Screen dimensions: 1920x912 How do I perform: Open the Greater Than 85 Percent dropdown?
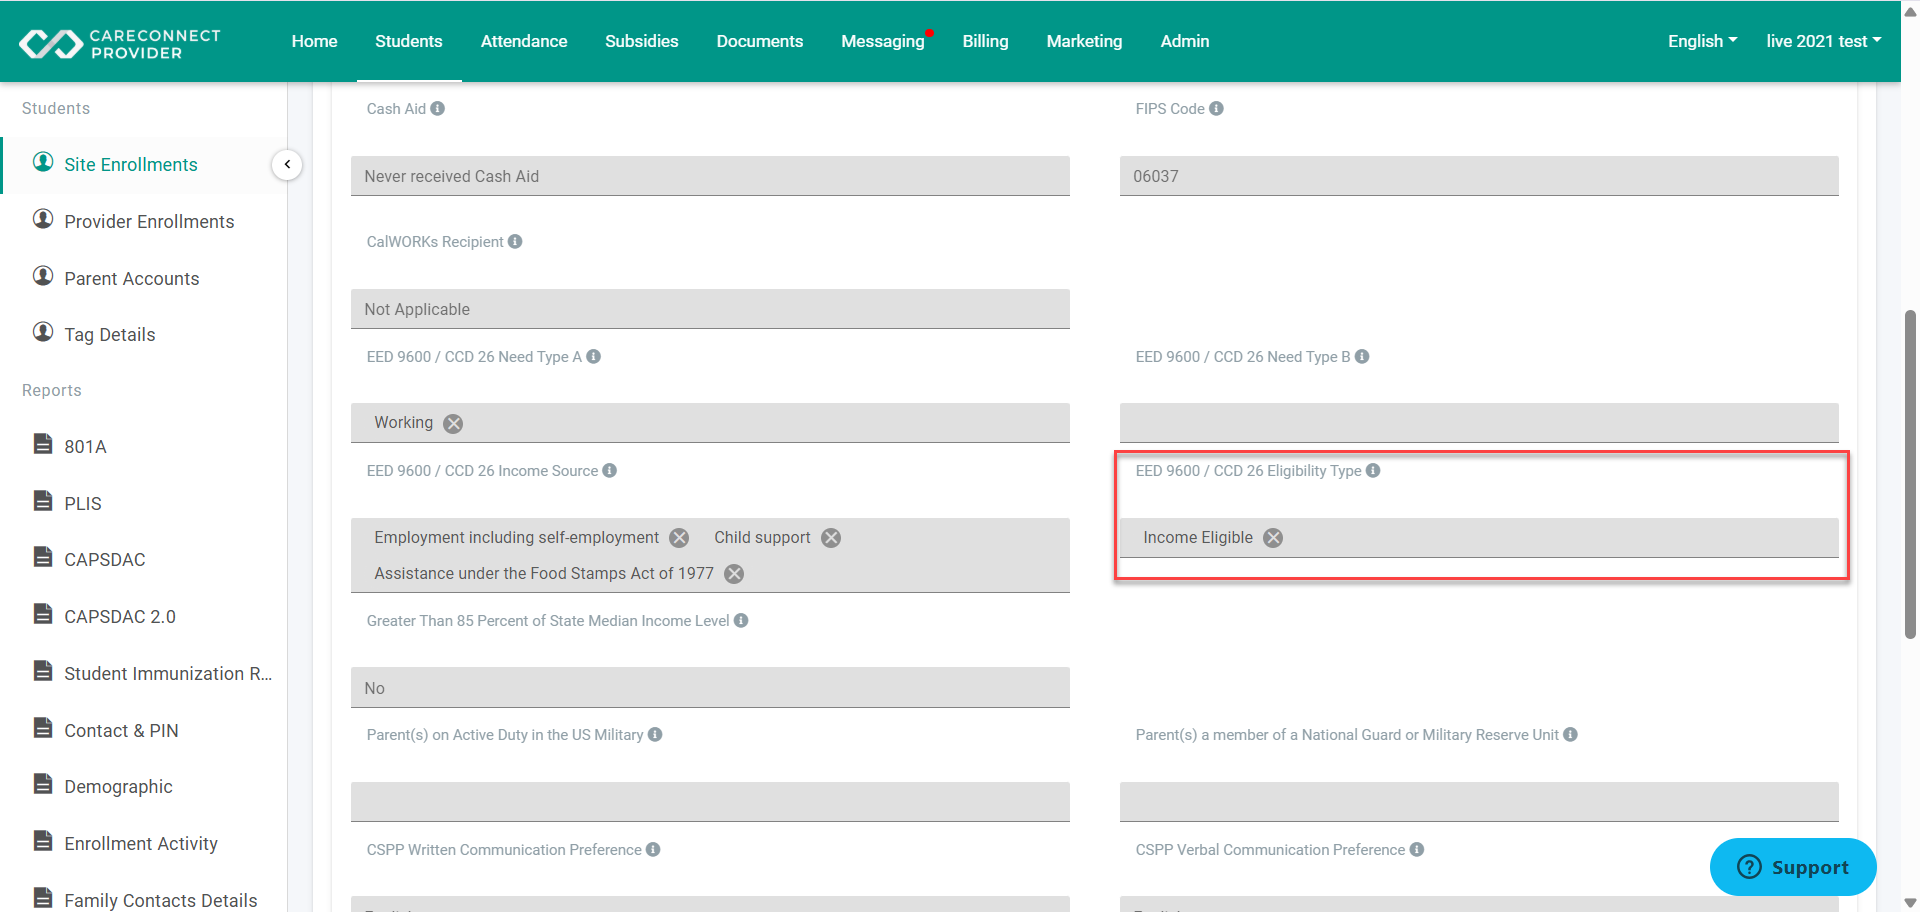click(x=710, y=688)
